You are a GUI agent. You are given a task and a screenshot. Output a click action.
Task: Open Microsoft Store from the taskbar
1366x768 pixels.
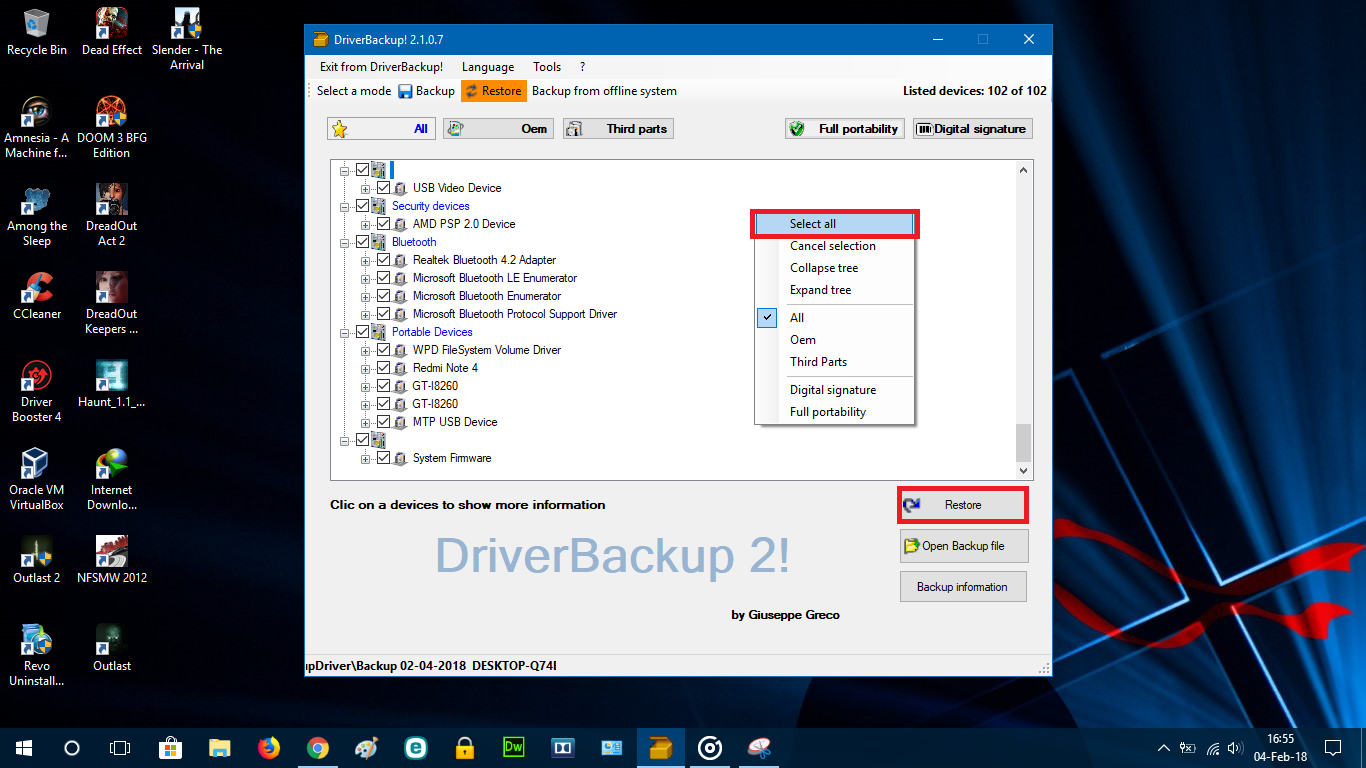[x=171, y=747]
